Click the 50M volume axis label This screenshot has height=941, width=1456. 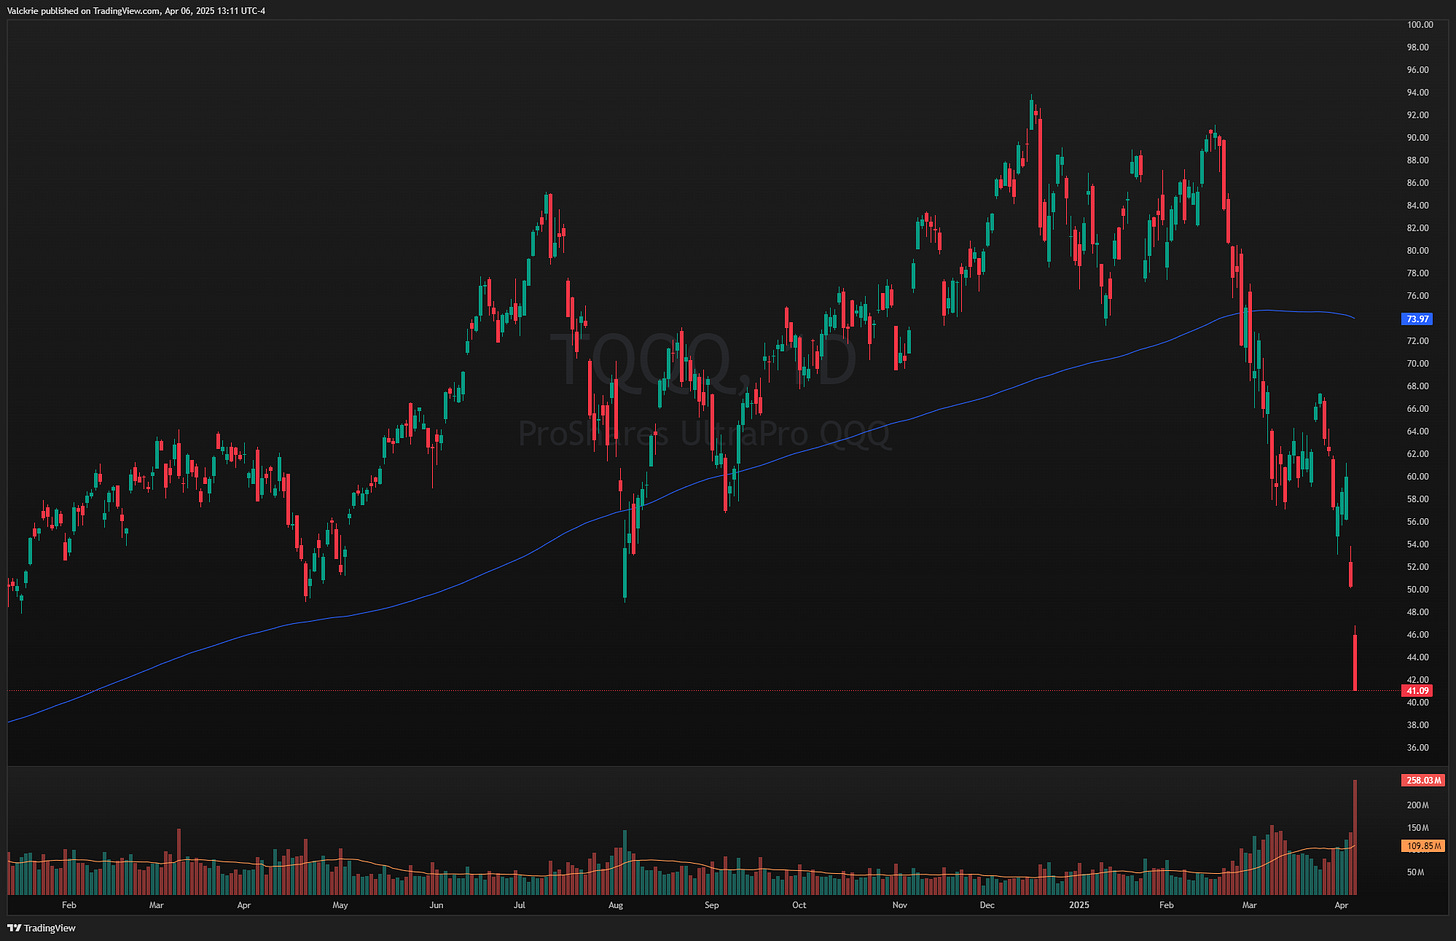pyautogui.click(x=1415, y=872)
